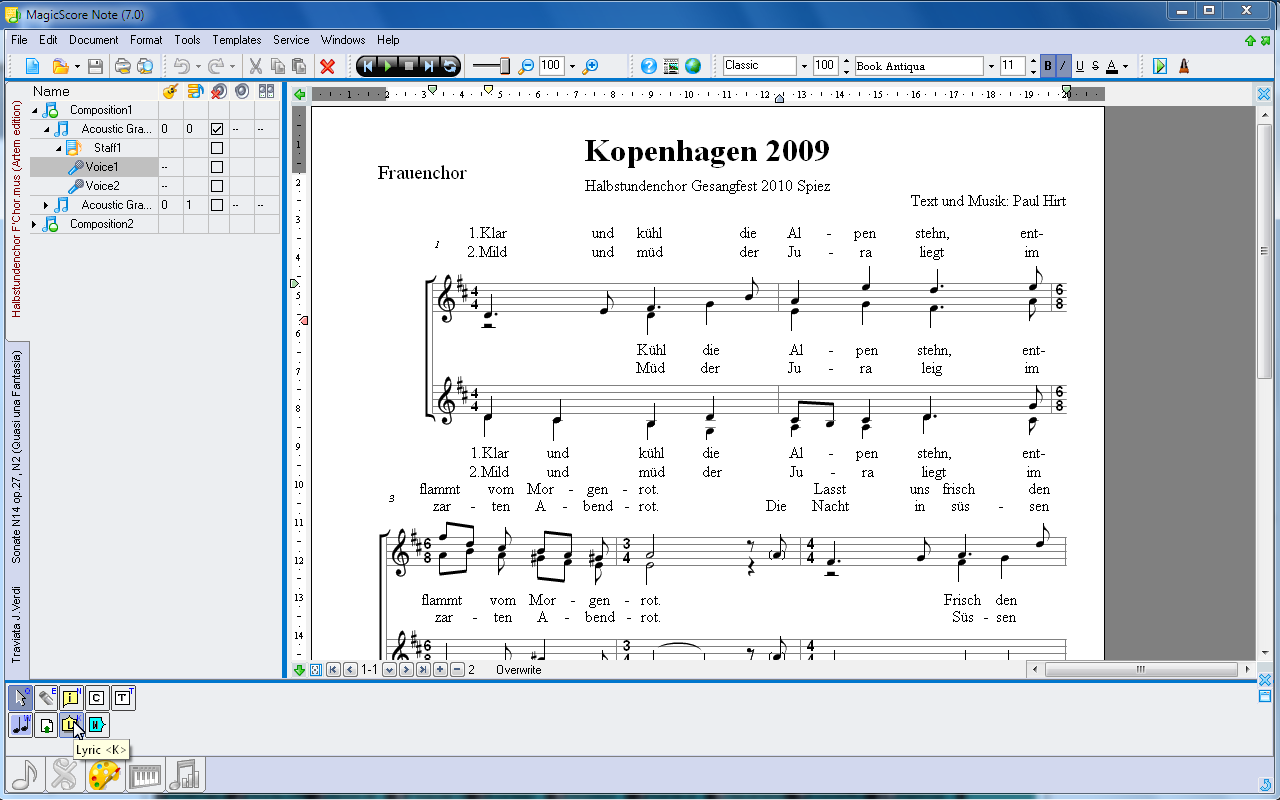Open the Format menu
1280x800 pixels.
(145, 40)
